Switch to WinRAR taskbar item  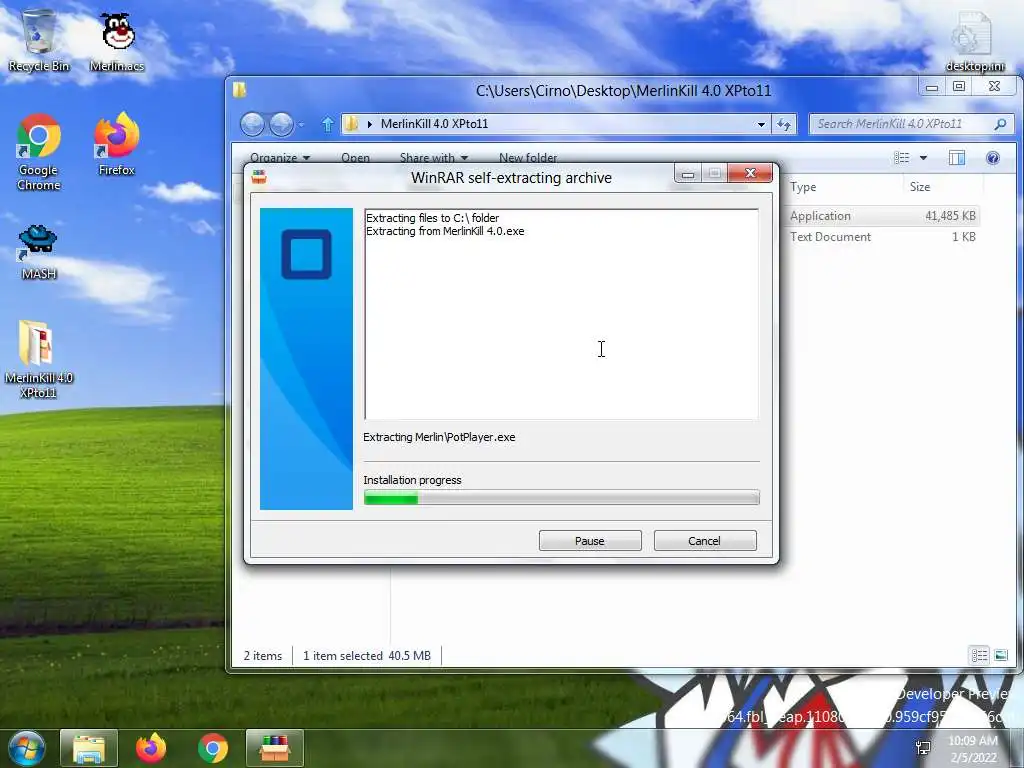coord(275,748)
